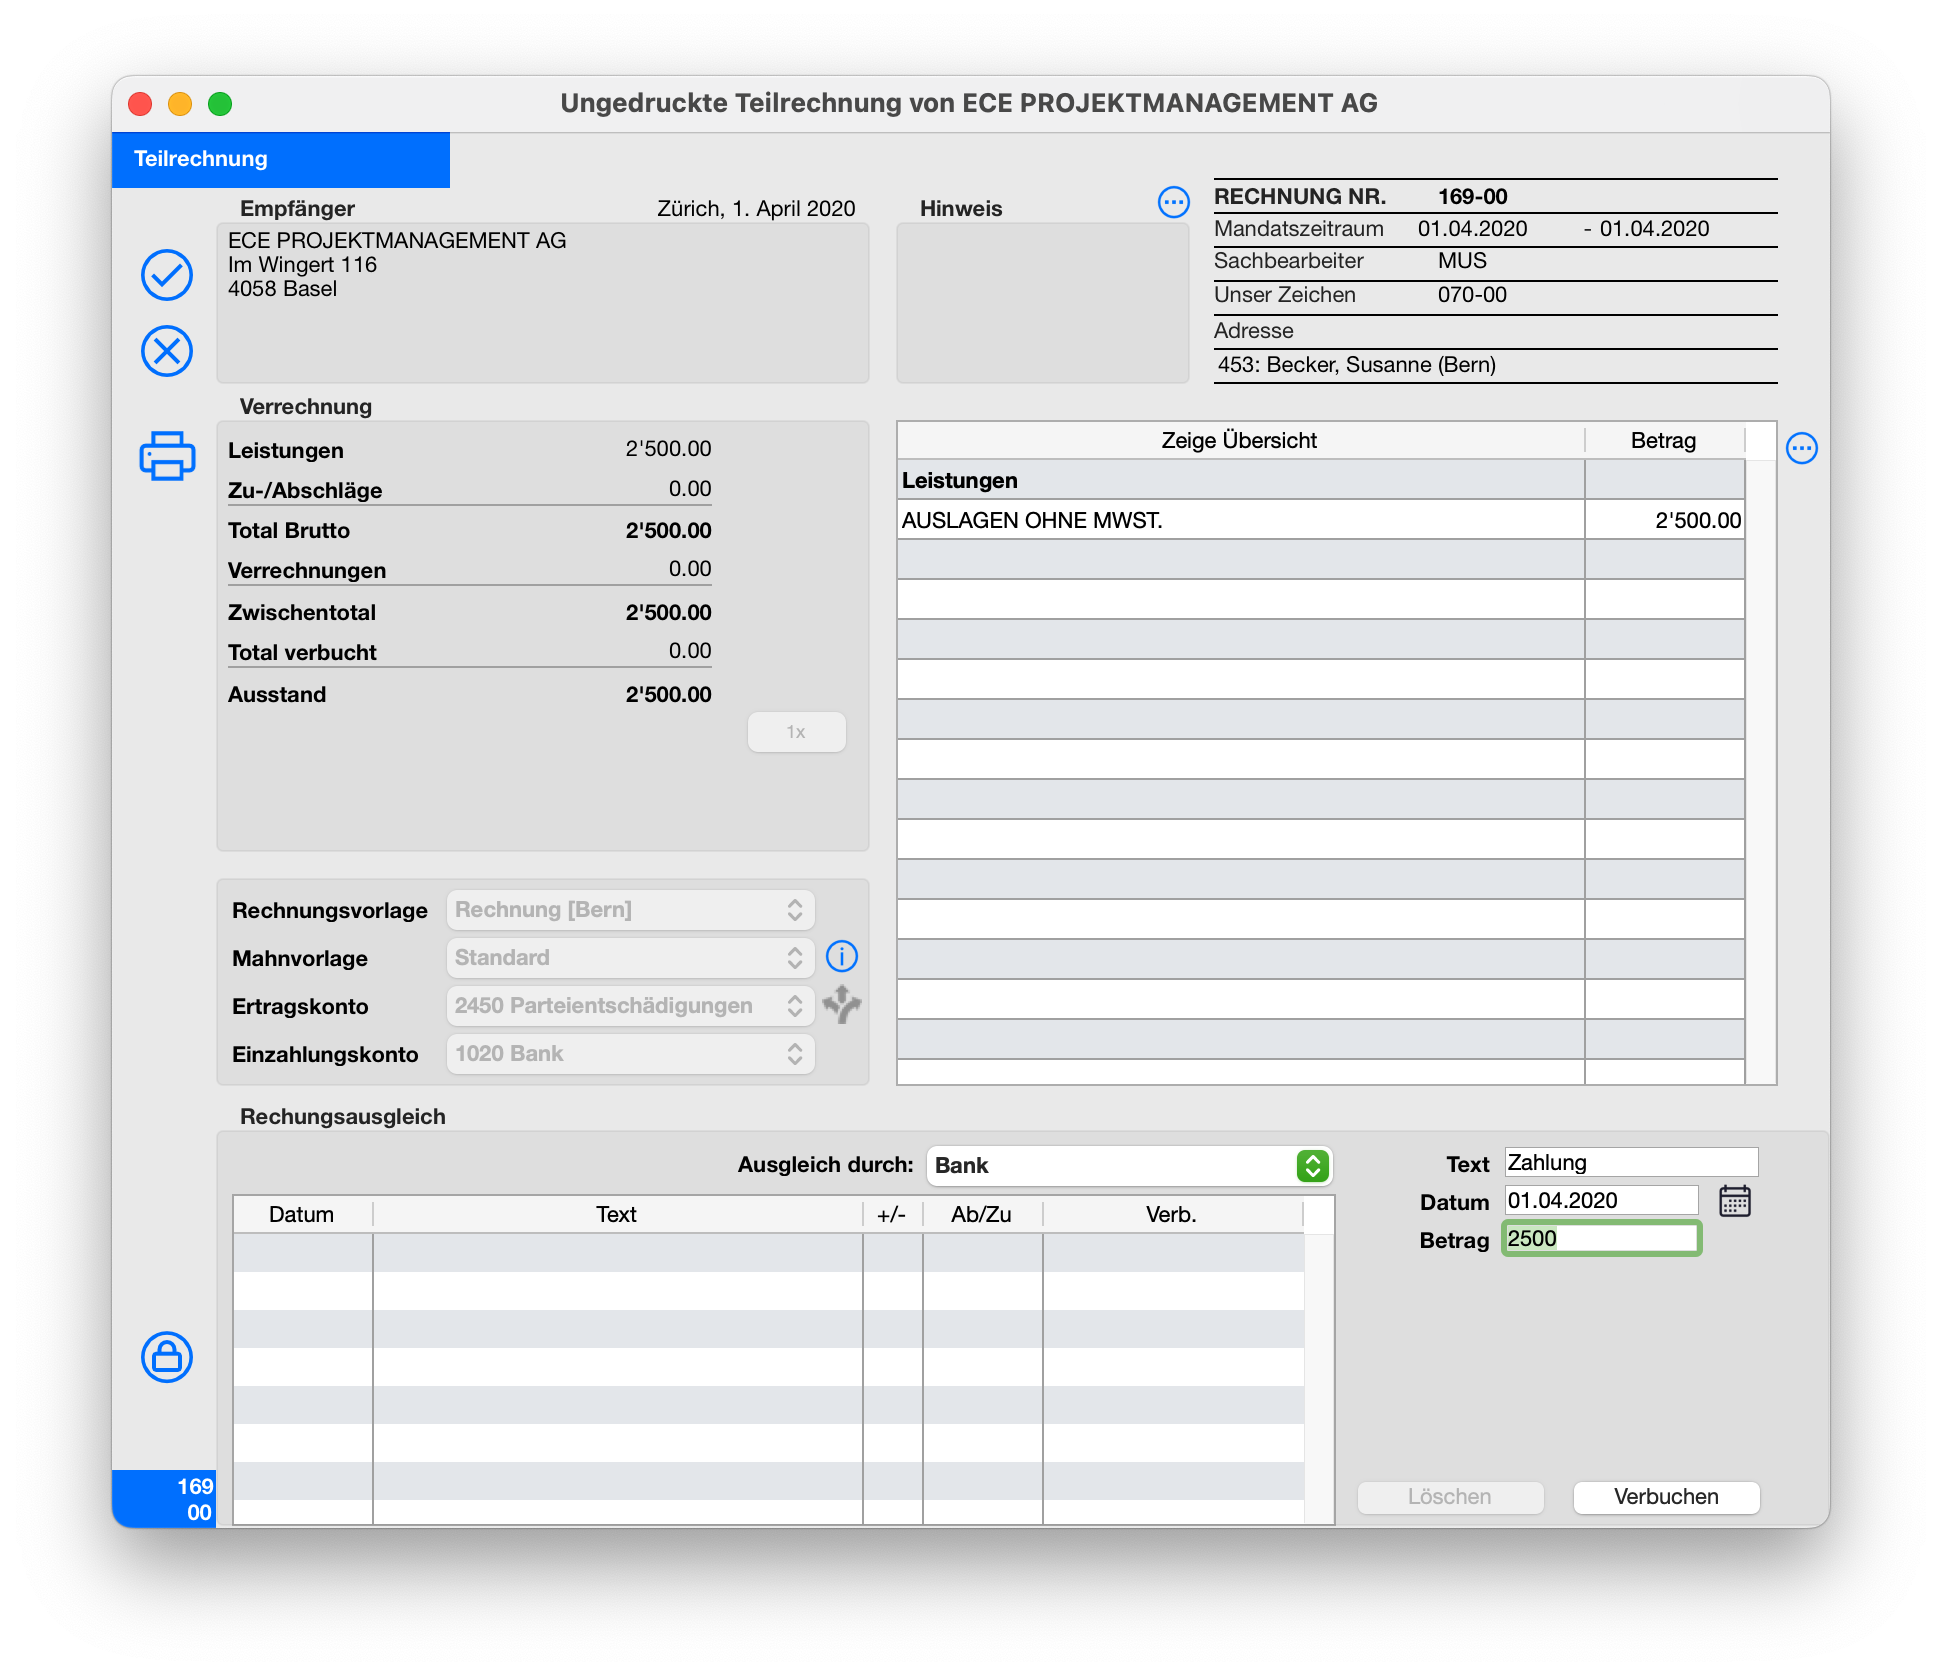Click the Datum field 01.04.2020
1942x1676 pixels.
point(1601,1201)
